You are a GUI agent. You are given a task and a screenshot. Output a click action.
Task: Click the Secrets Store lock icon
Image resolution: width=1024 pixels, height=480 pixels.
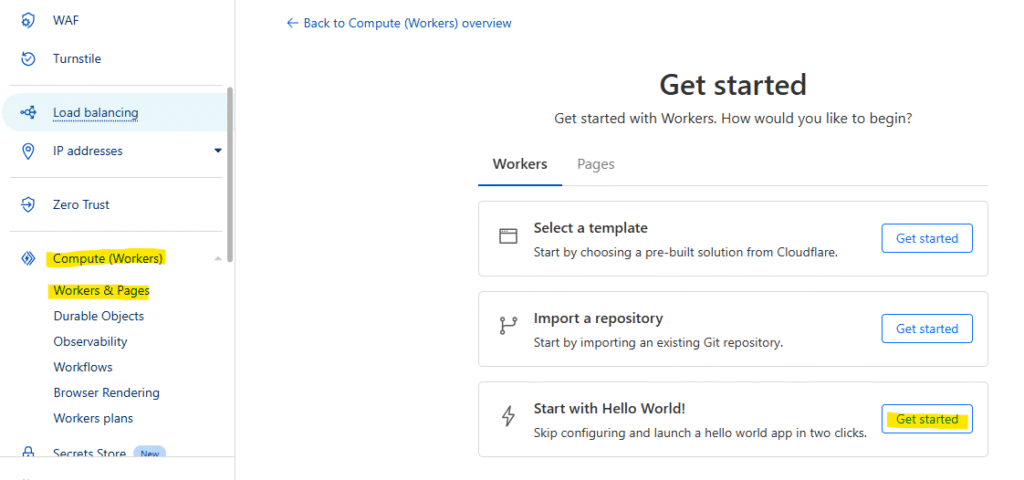coord(28,454)
